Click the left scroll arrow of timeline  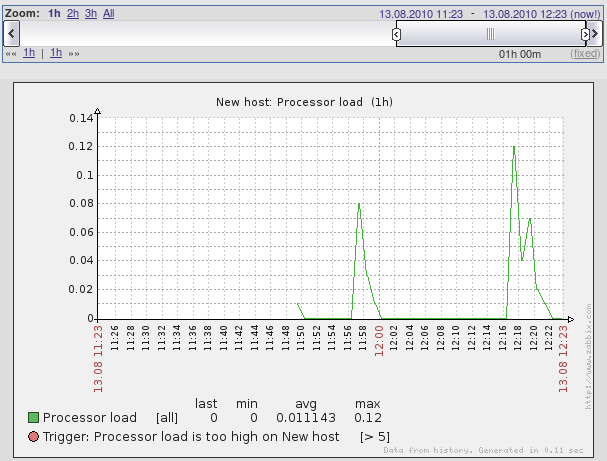[x=11, y=34]
